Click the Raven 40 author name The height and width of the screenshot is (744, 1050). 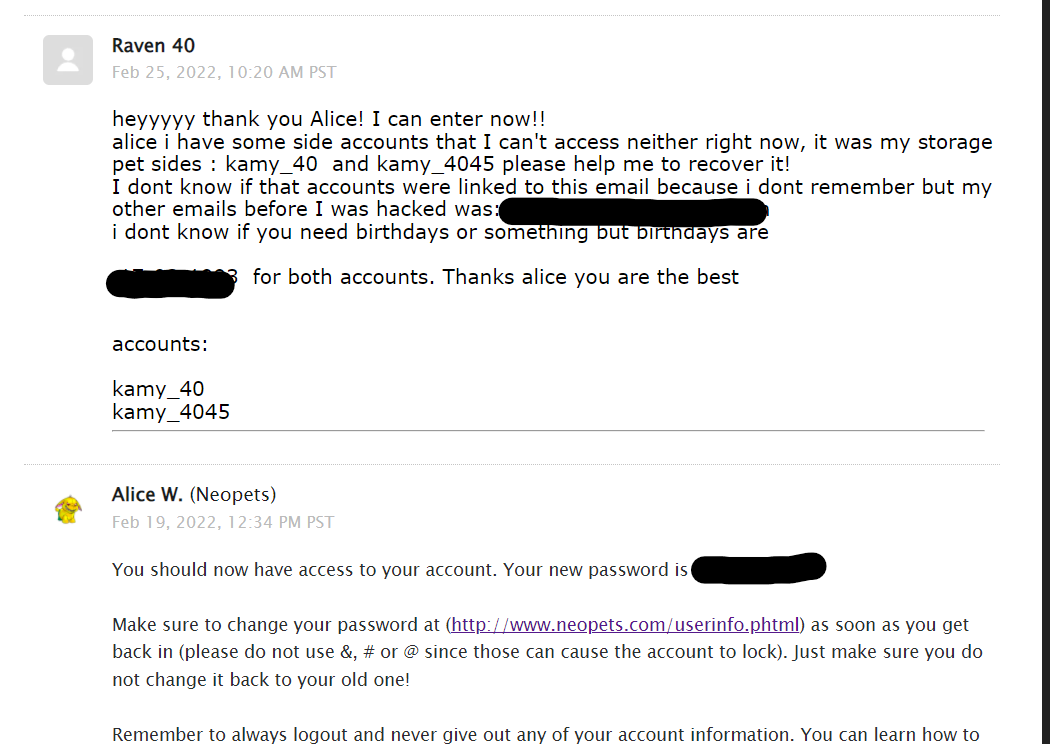click(153, 46)
